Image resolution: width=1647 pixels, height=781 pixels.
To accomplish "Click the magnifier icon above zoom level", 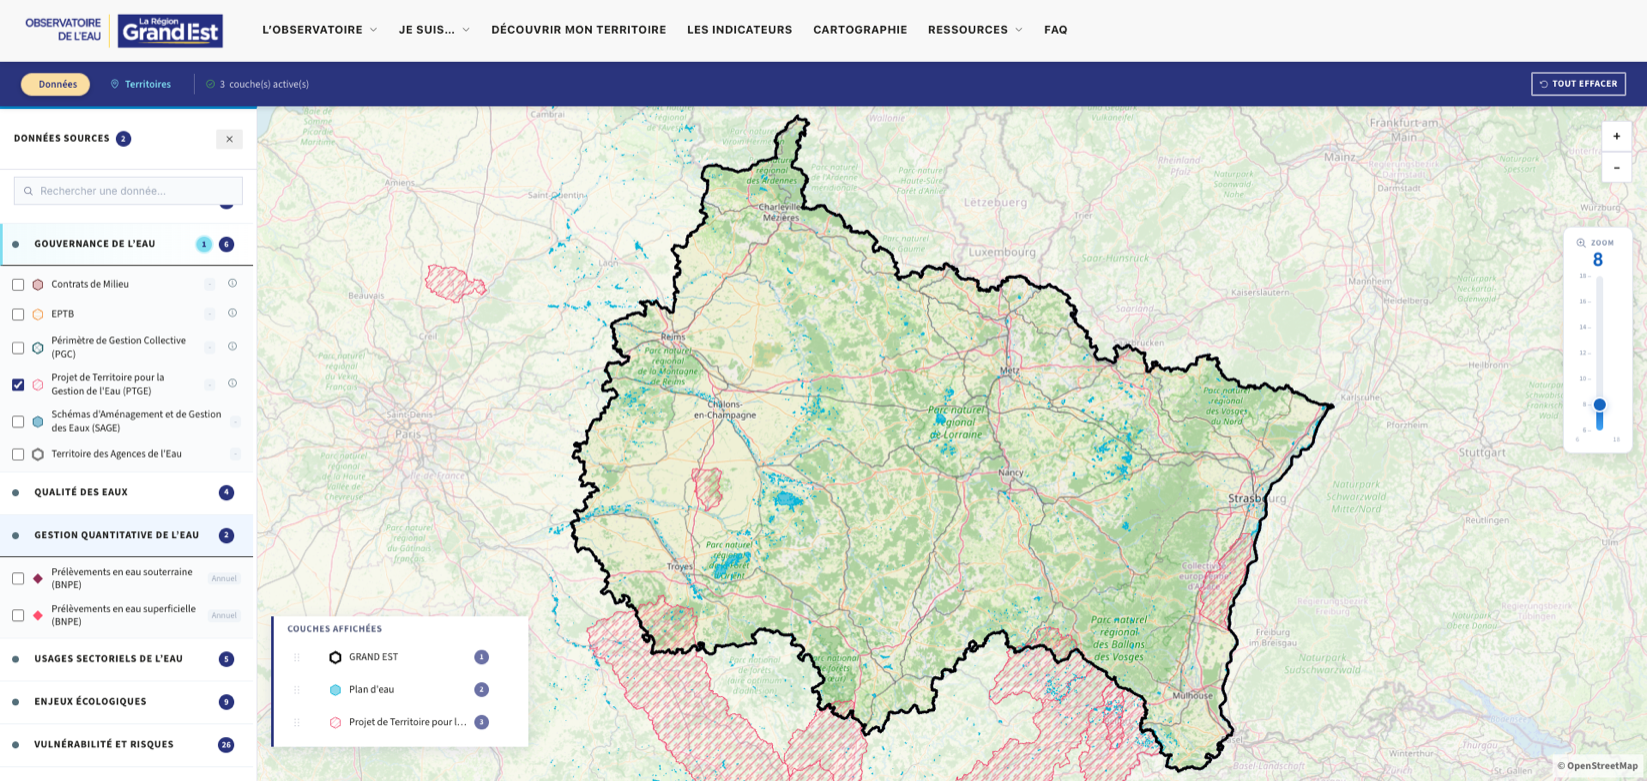I will pos(1581,243).
